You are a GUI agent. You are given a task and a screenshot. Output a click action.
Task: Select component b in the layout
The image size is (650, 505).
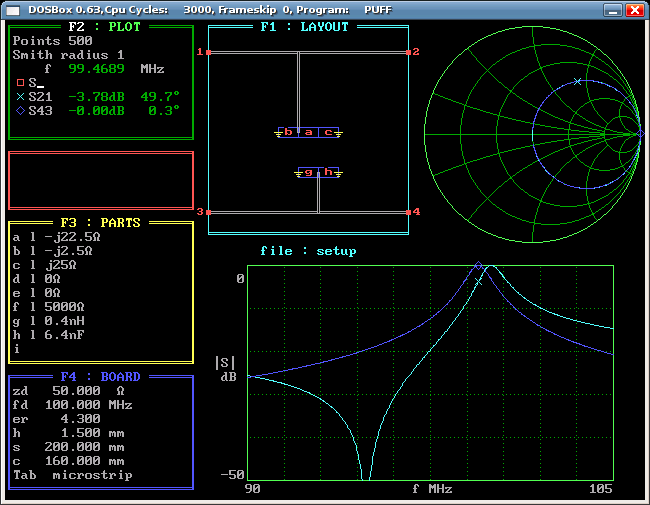[x=289, y=132]
